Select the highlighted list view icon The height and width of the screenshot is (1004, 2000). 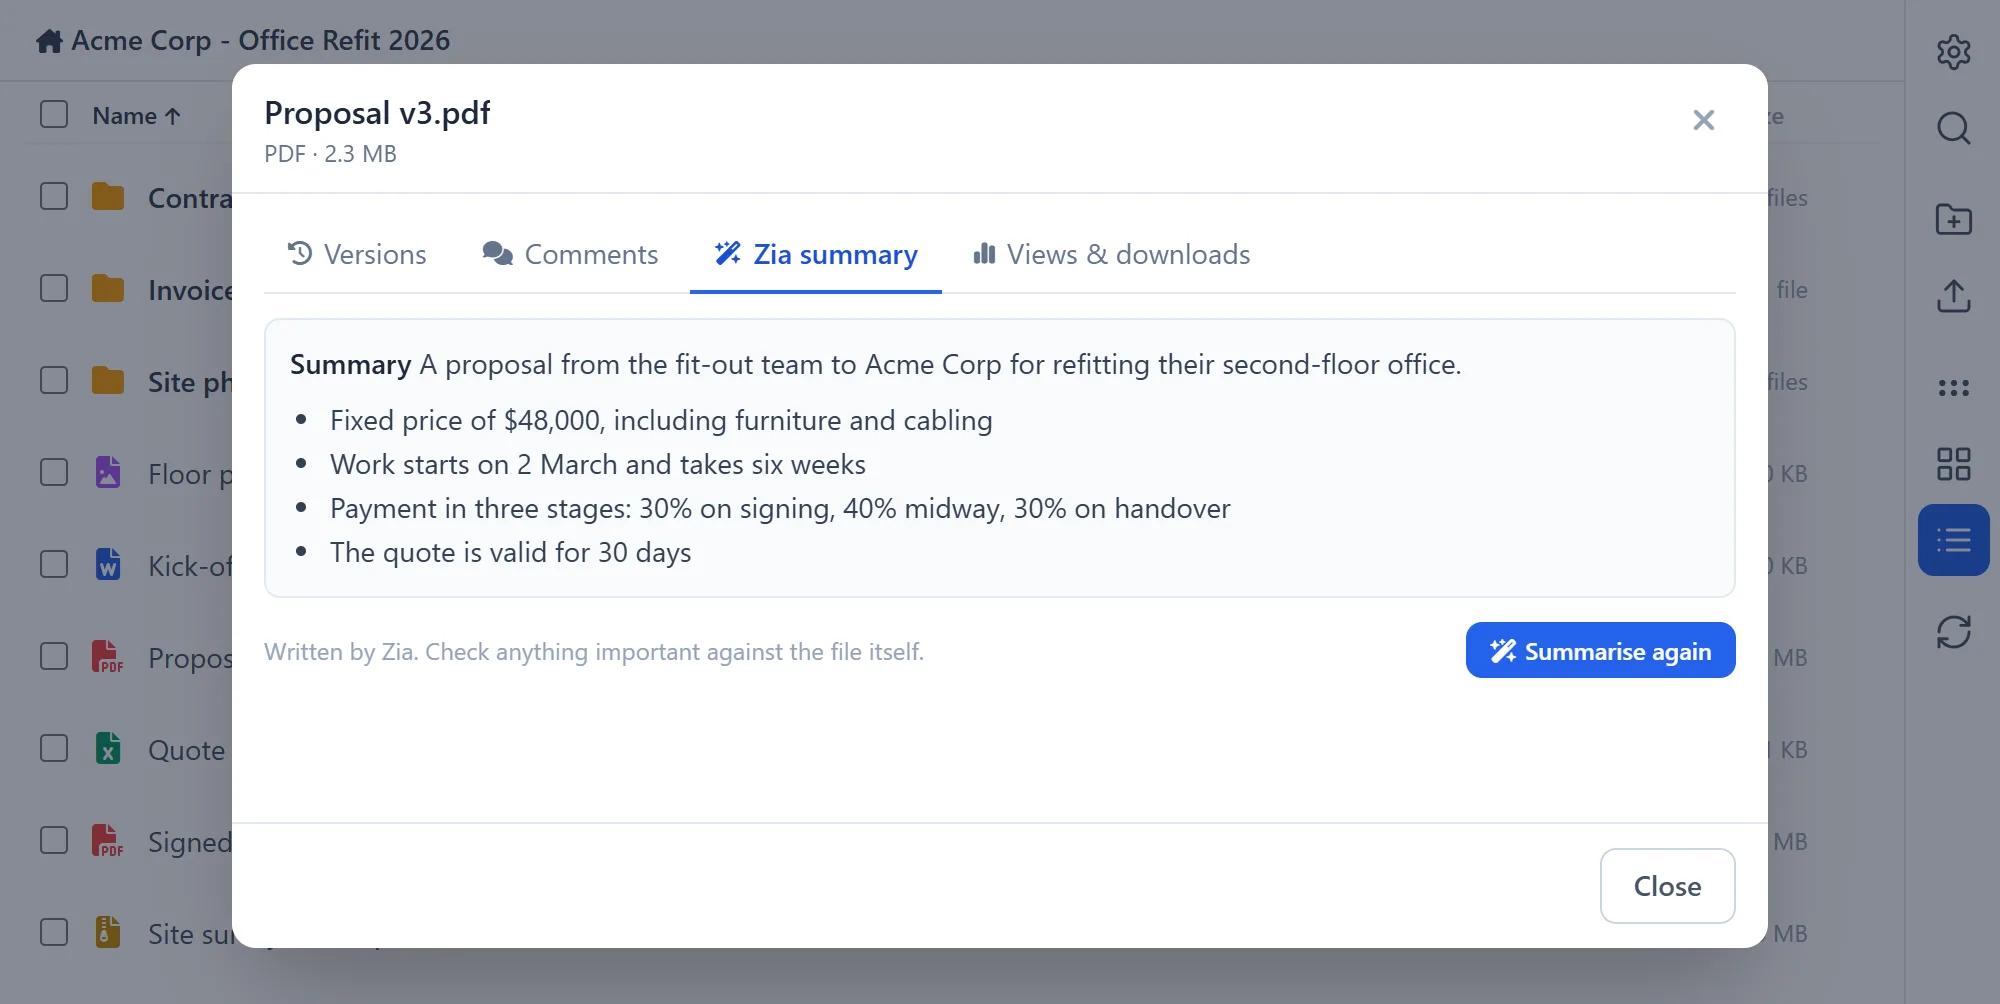1953,540
